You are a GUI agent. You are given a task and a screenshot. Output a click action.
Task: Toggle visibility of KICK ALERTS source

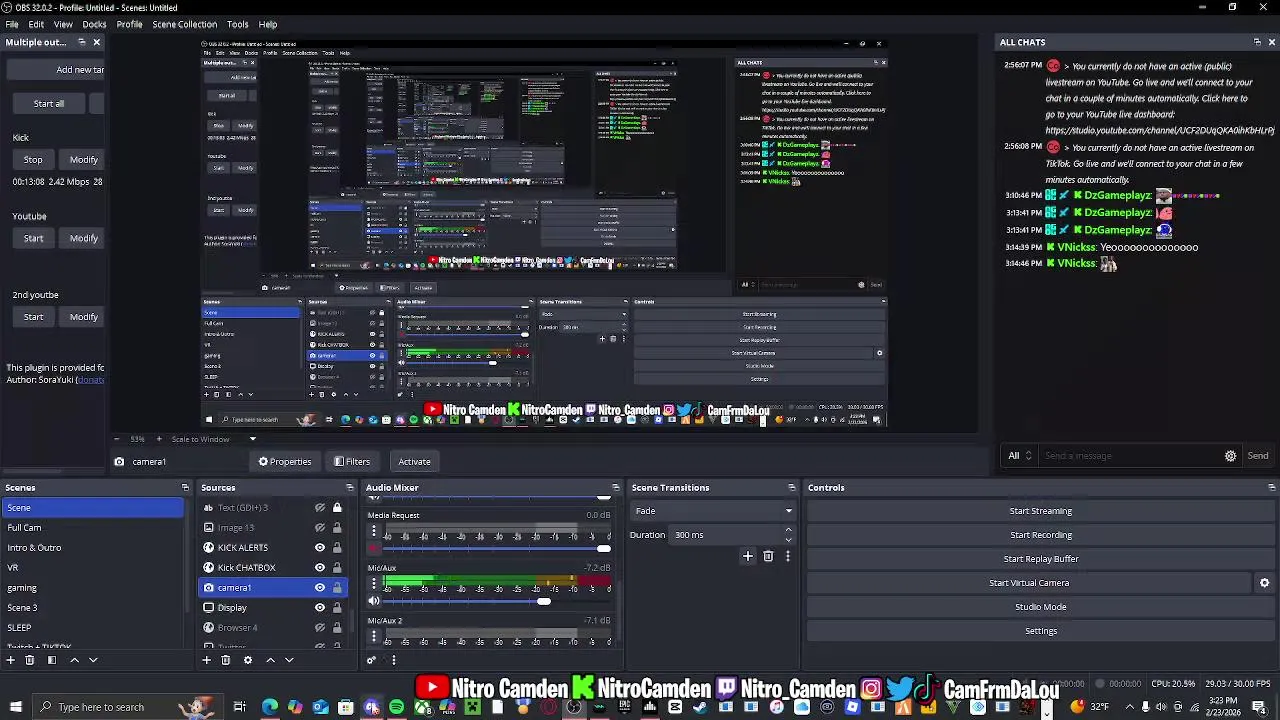coord(320,548)
